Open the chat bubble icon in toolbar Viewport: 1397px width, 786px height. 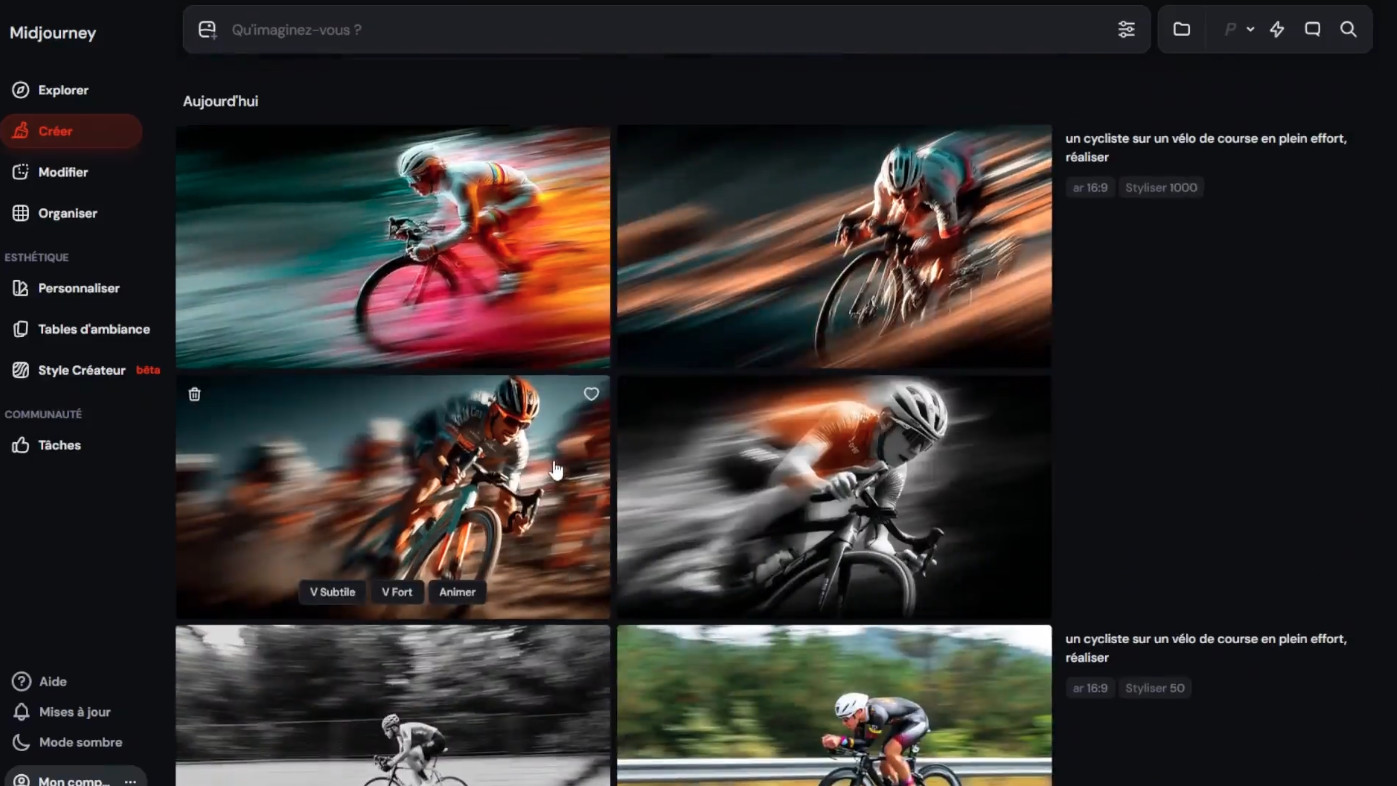(1312, 30)
